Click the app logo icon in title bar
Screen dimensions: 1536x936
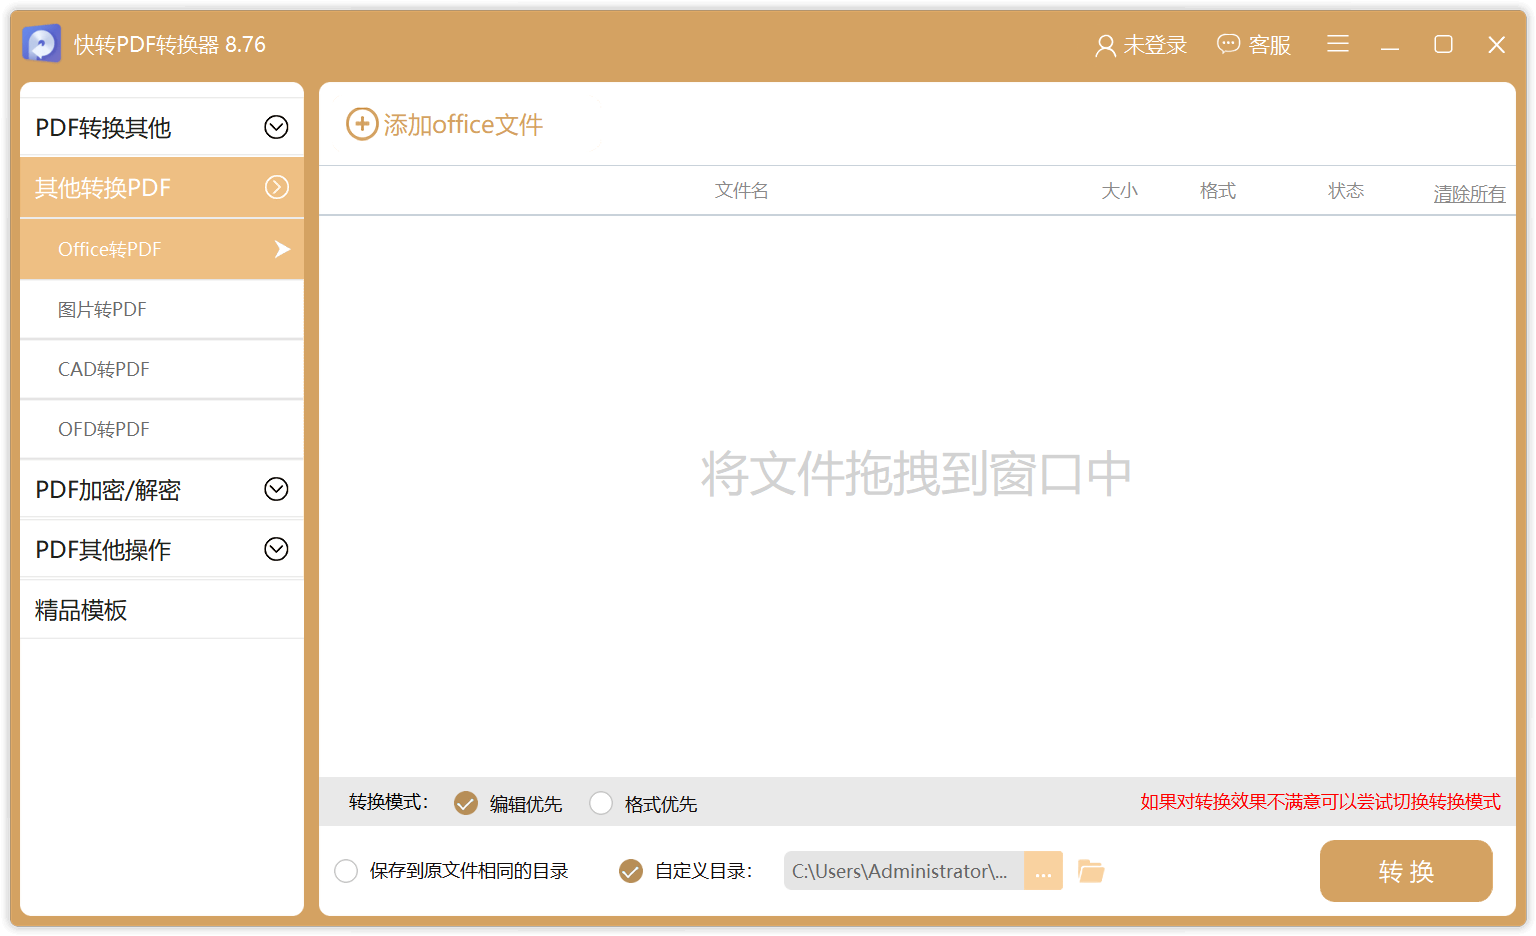coord(41,42)
